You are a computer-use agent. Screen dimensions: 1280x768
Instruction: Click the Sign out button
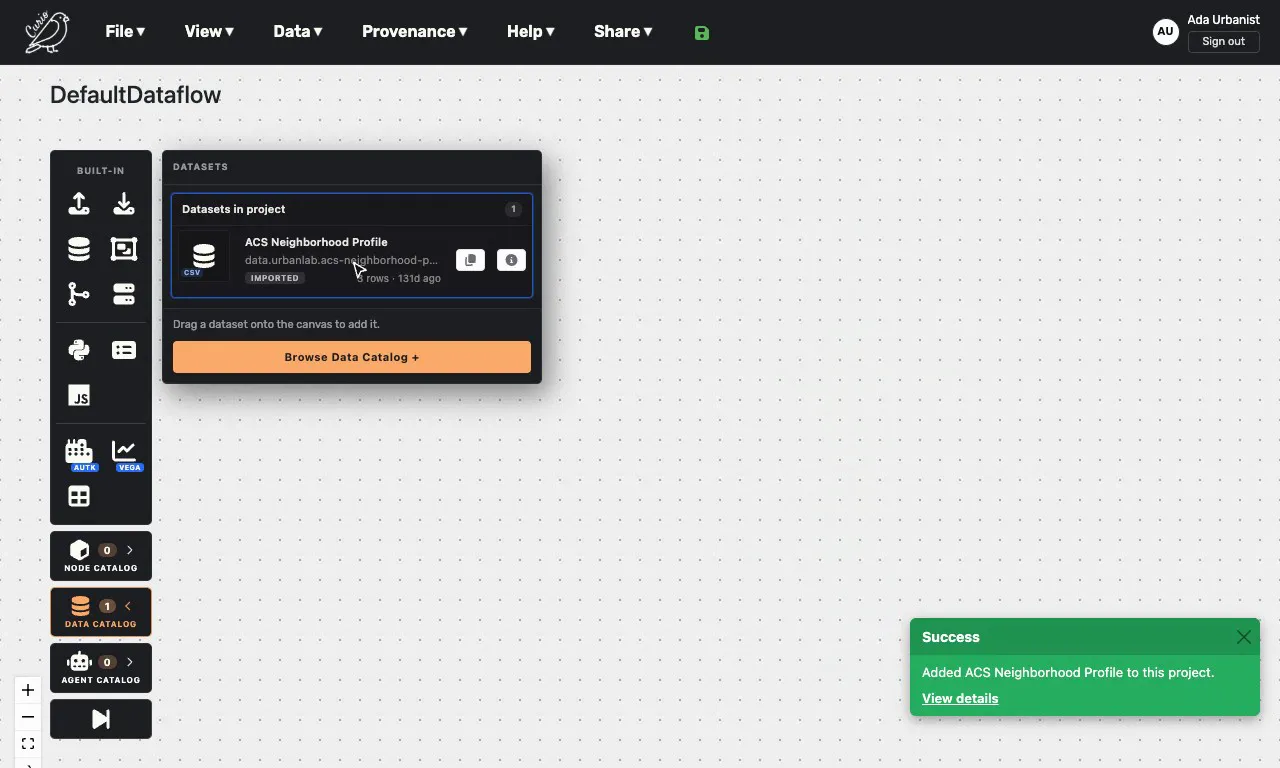[x=1223, y=41]
